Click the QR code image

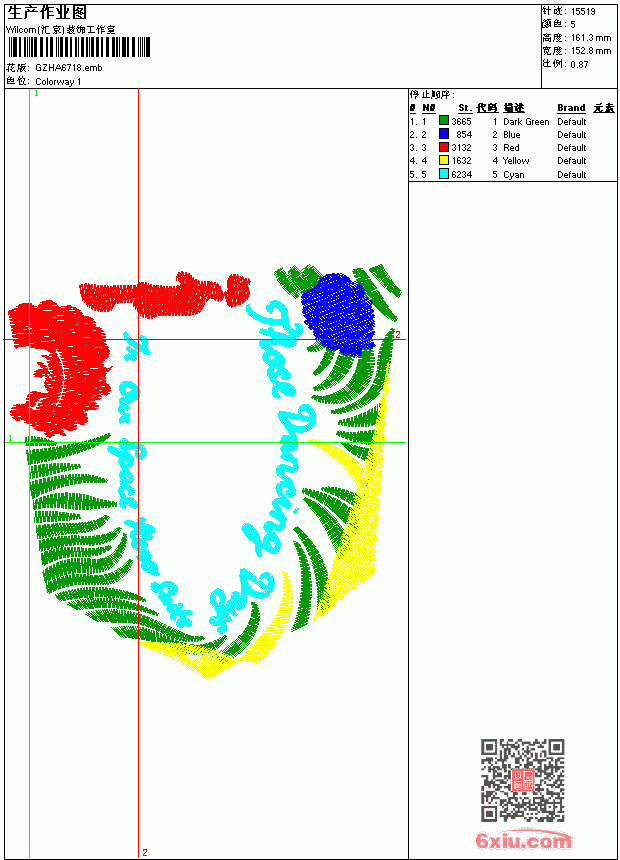pos(522,780)
